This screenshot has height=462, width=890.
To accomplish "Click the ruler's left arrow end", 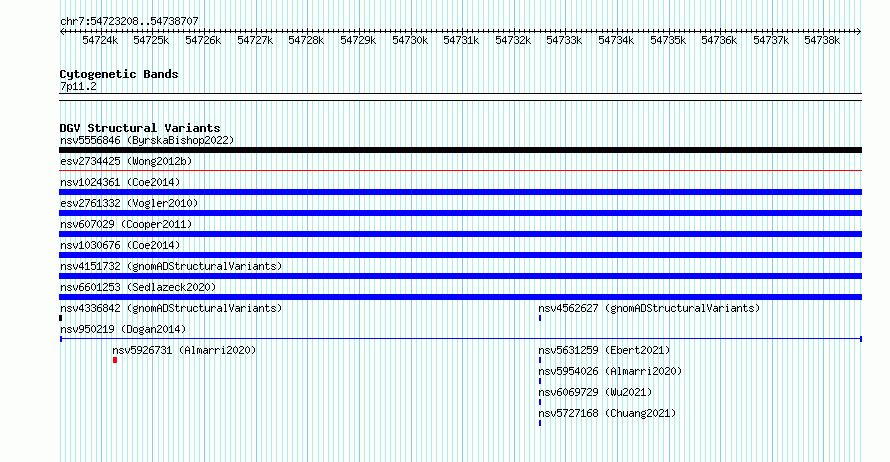I will pyautogui.click(x=62, y=32).
